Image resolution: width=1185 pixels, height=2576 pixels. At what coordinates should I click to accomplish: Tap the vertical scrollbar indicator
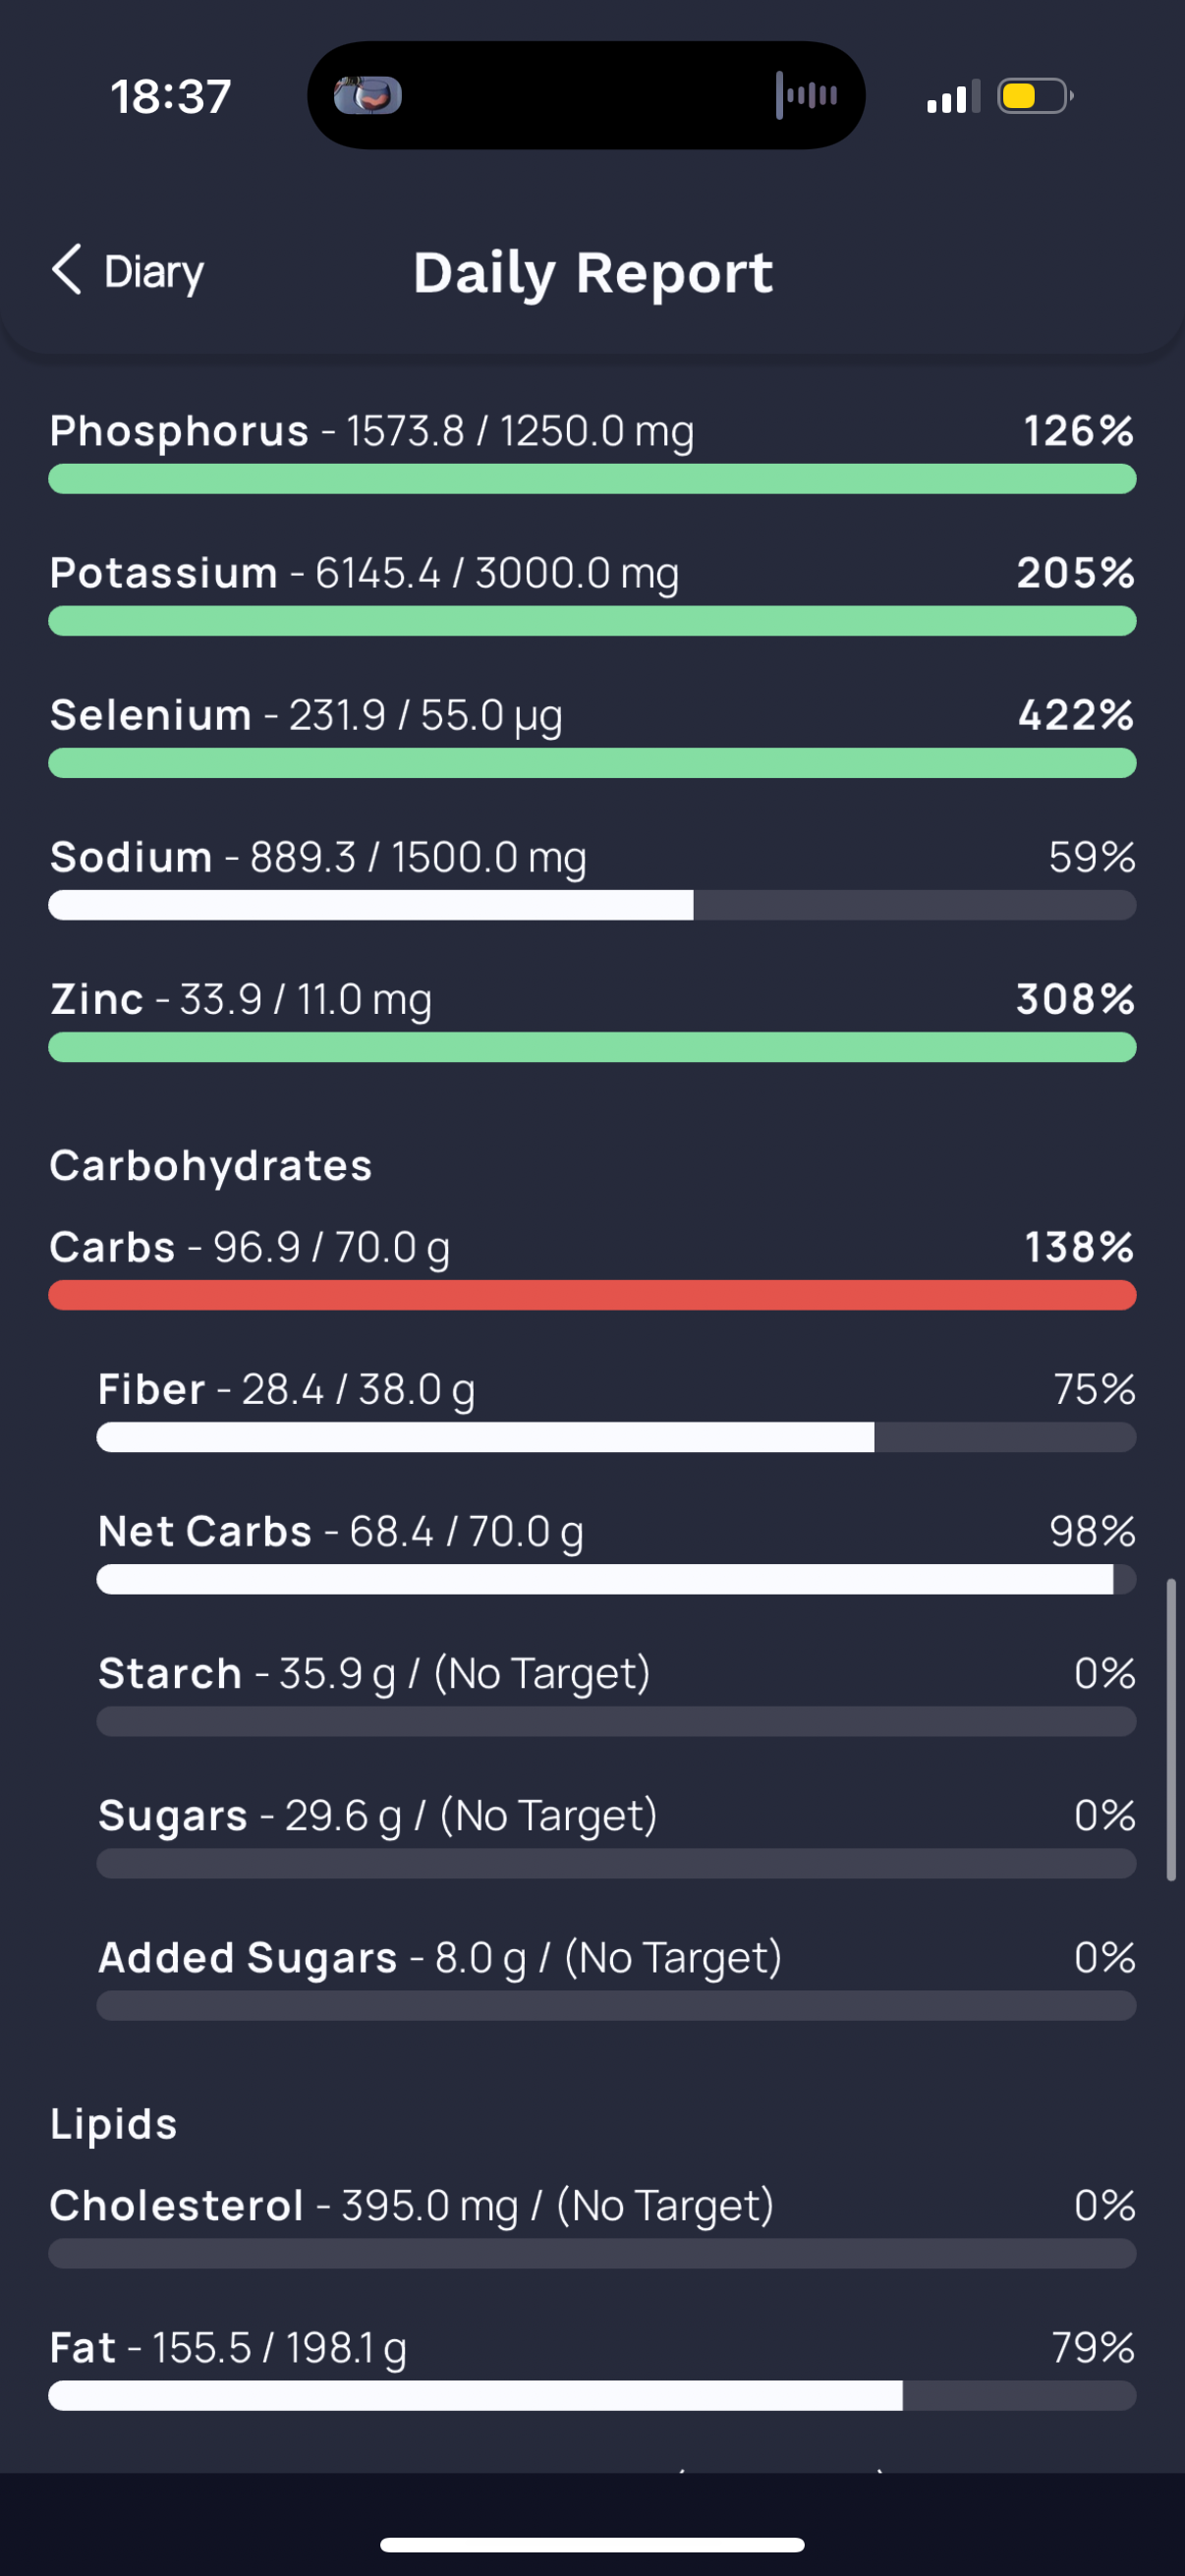[1171, 1730]
